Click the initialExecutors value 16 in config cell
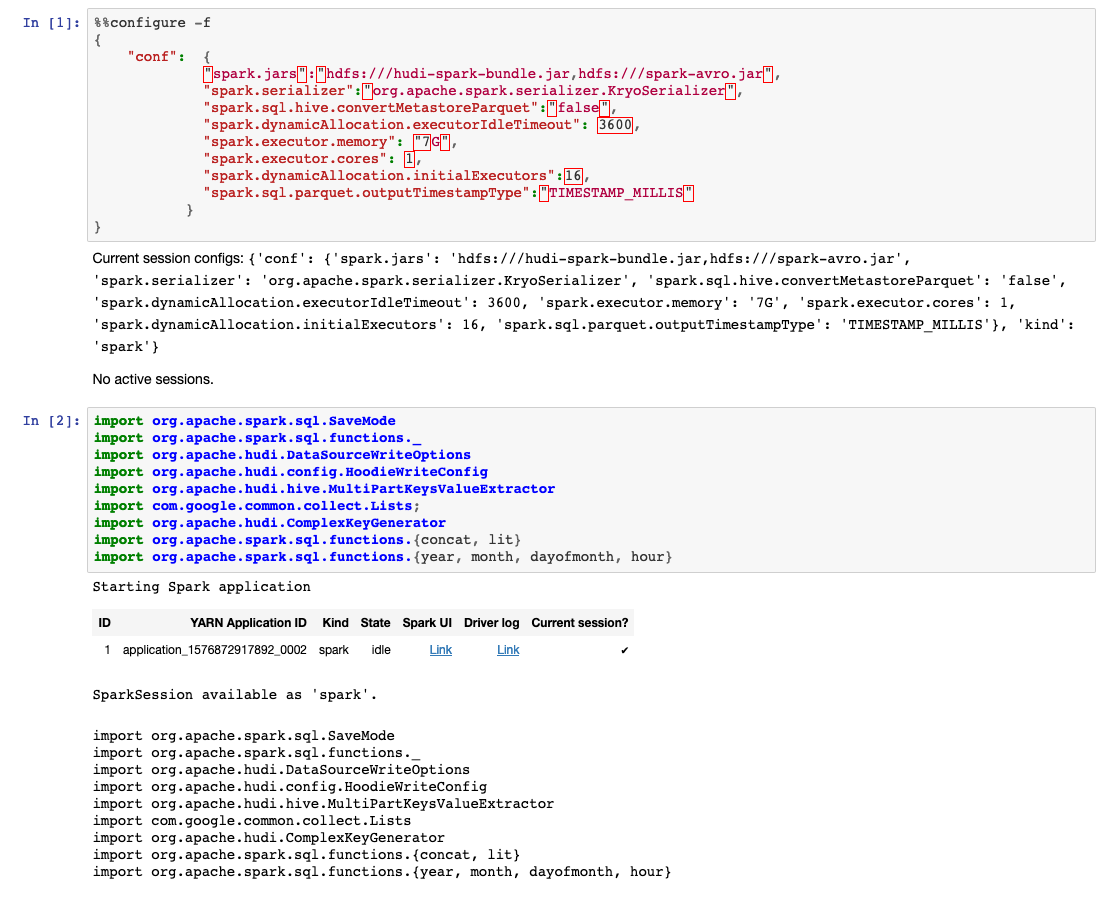 (x=573, y=176)
